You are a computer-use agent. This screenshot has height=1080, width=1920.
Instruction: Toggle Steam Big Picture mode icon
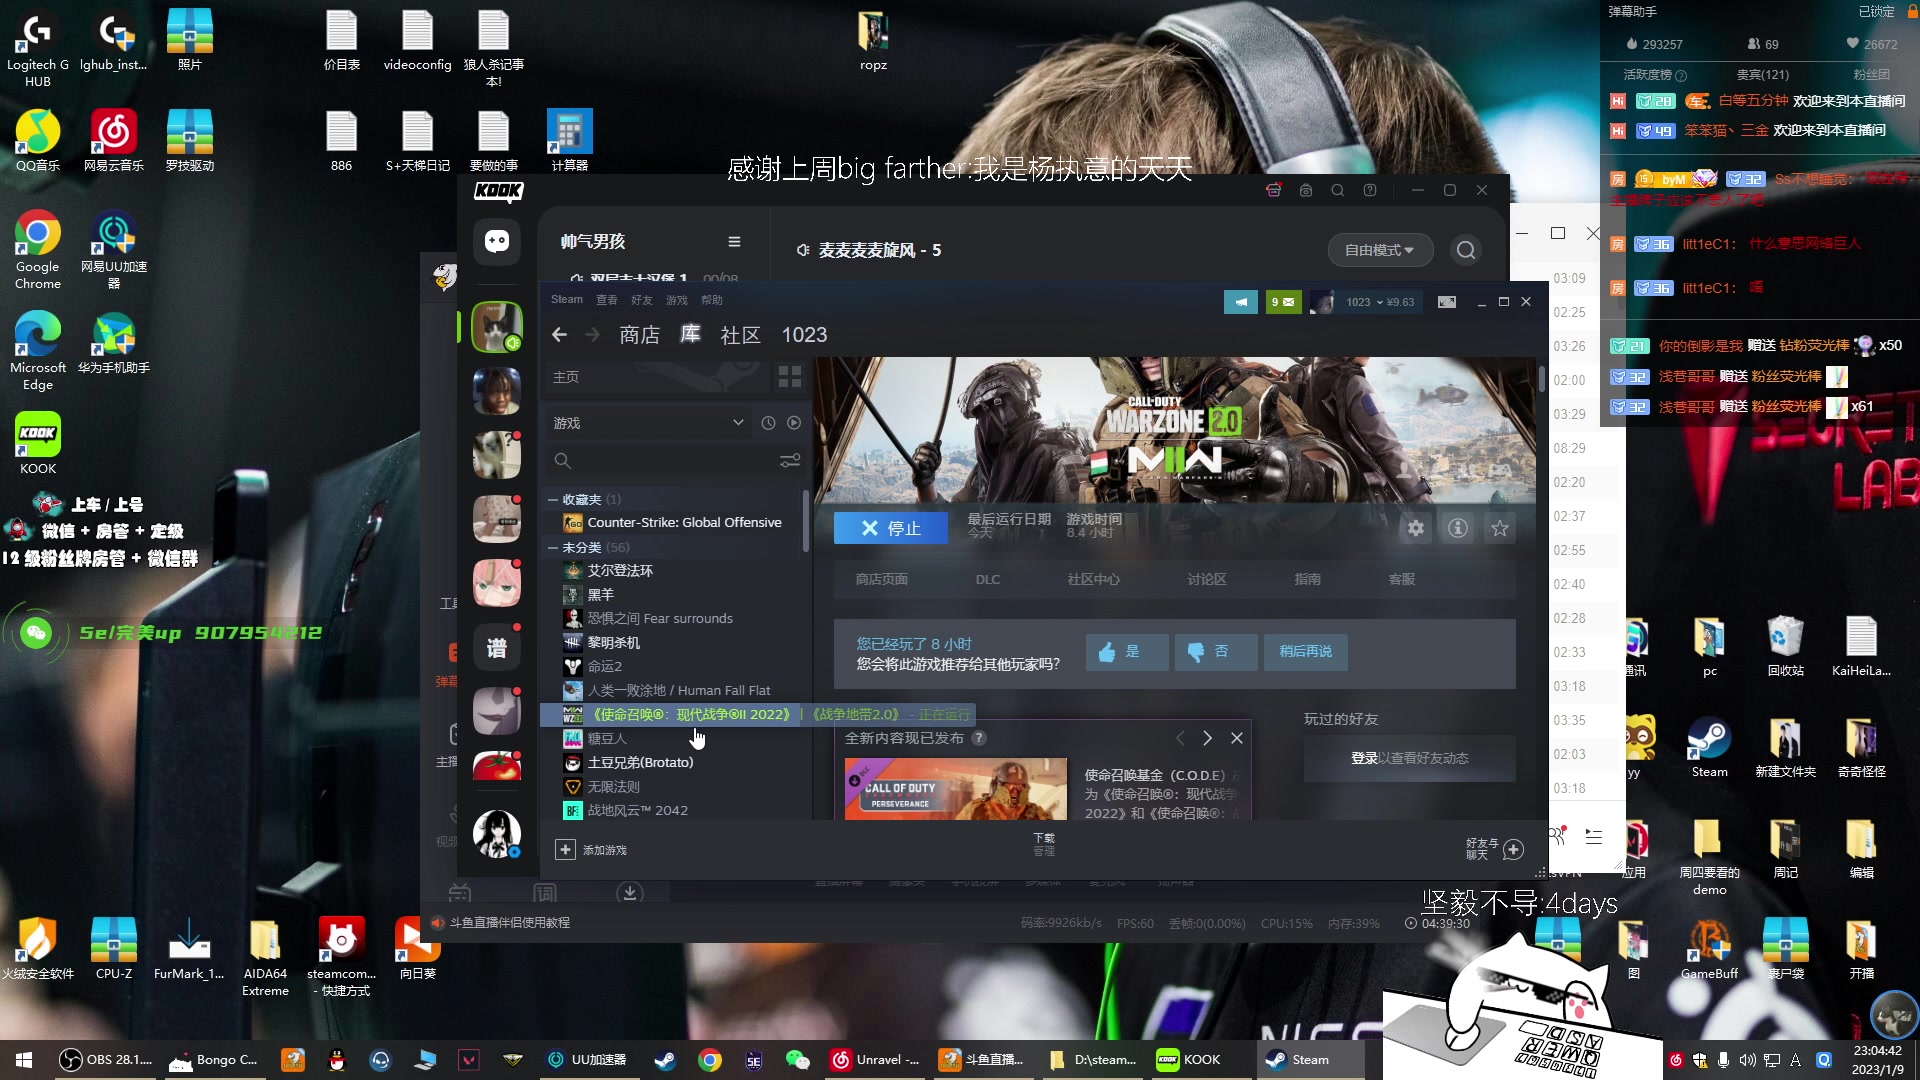[1447, 302]
